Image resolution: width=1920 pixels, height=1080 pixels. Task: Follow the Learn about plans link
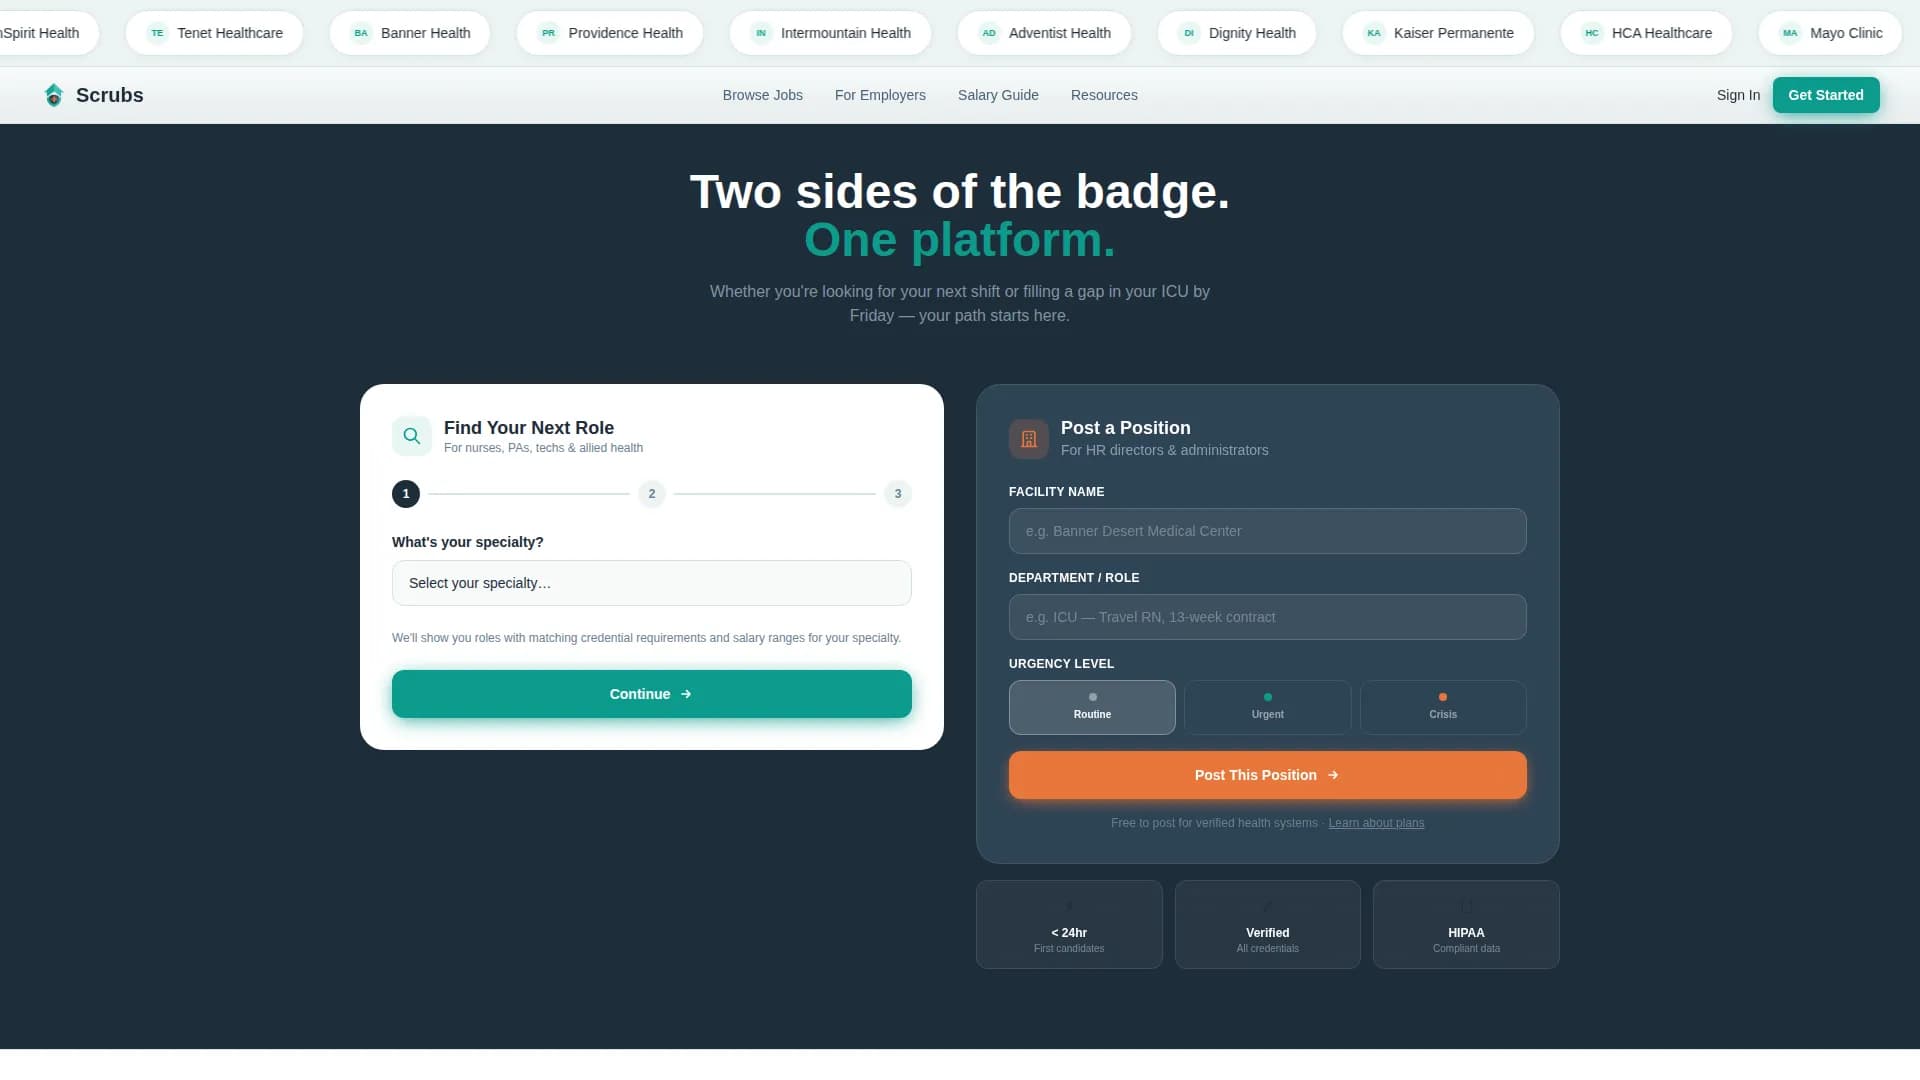pos(1376,823)
